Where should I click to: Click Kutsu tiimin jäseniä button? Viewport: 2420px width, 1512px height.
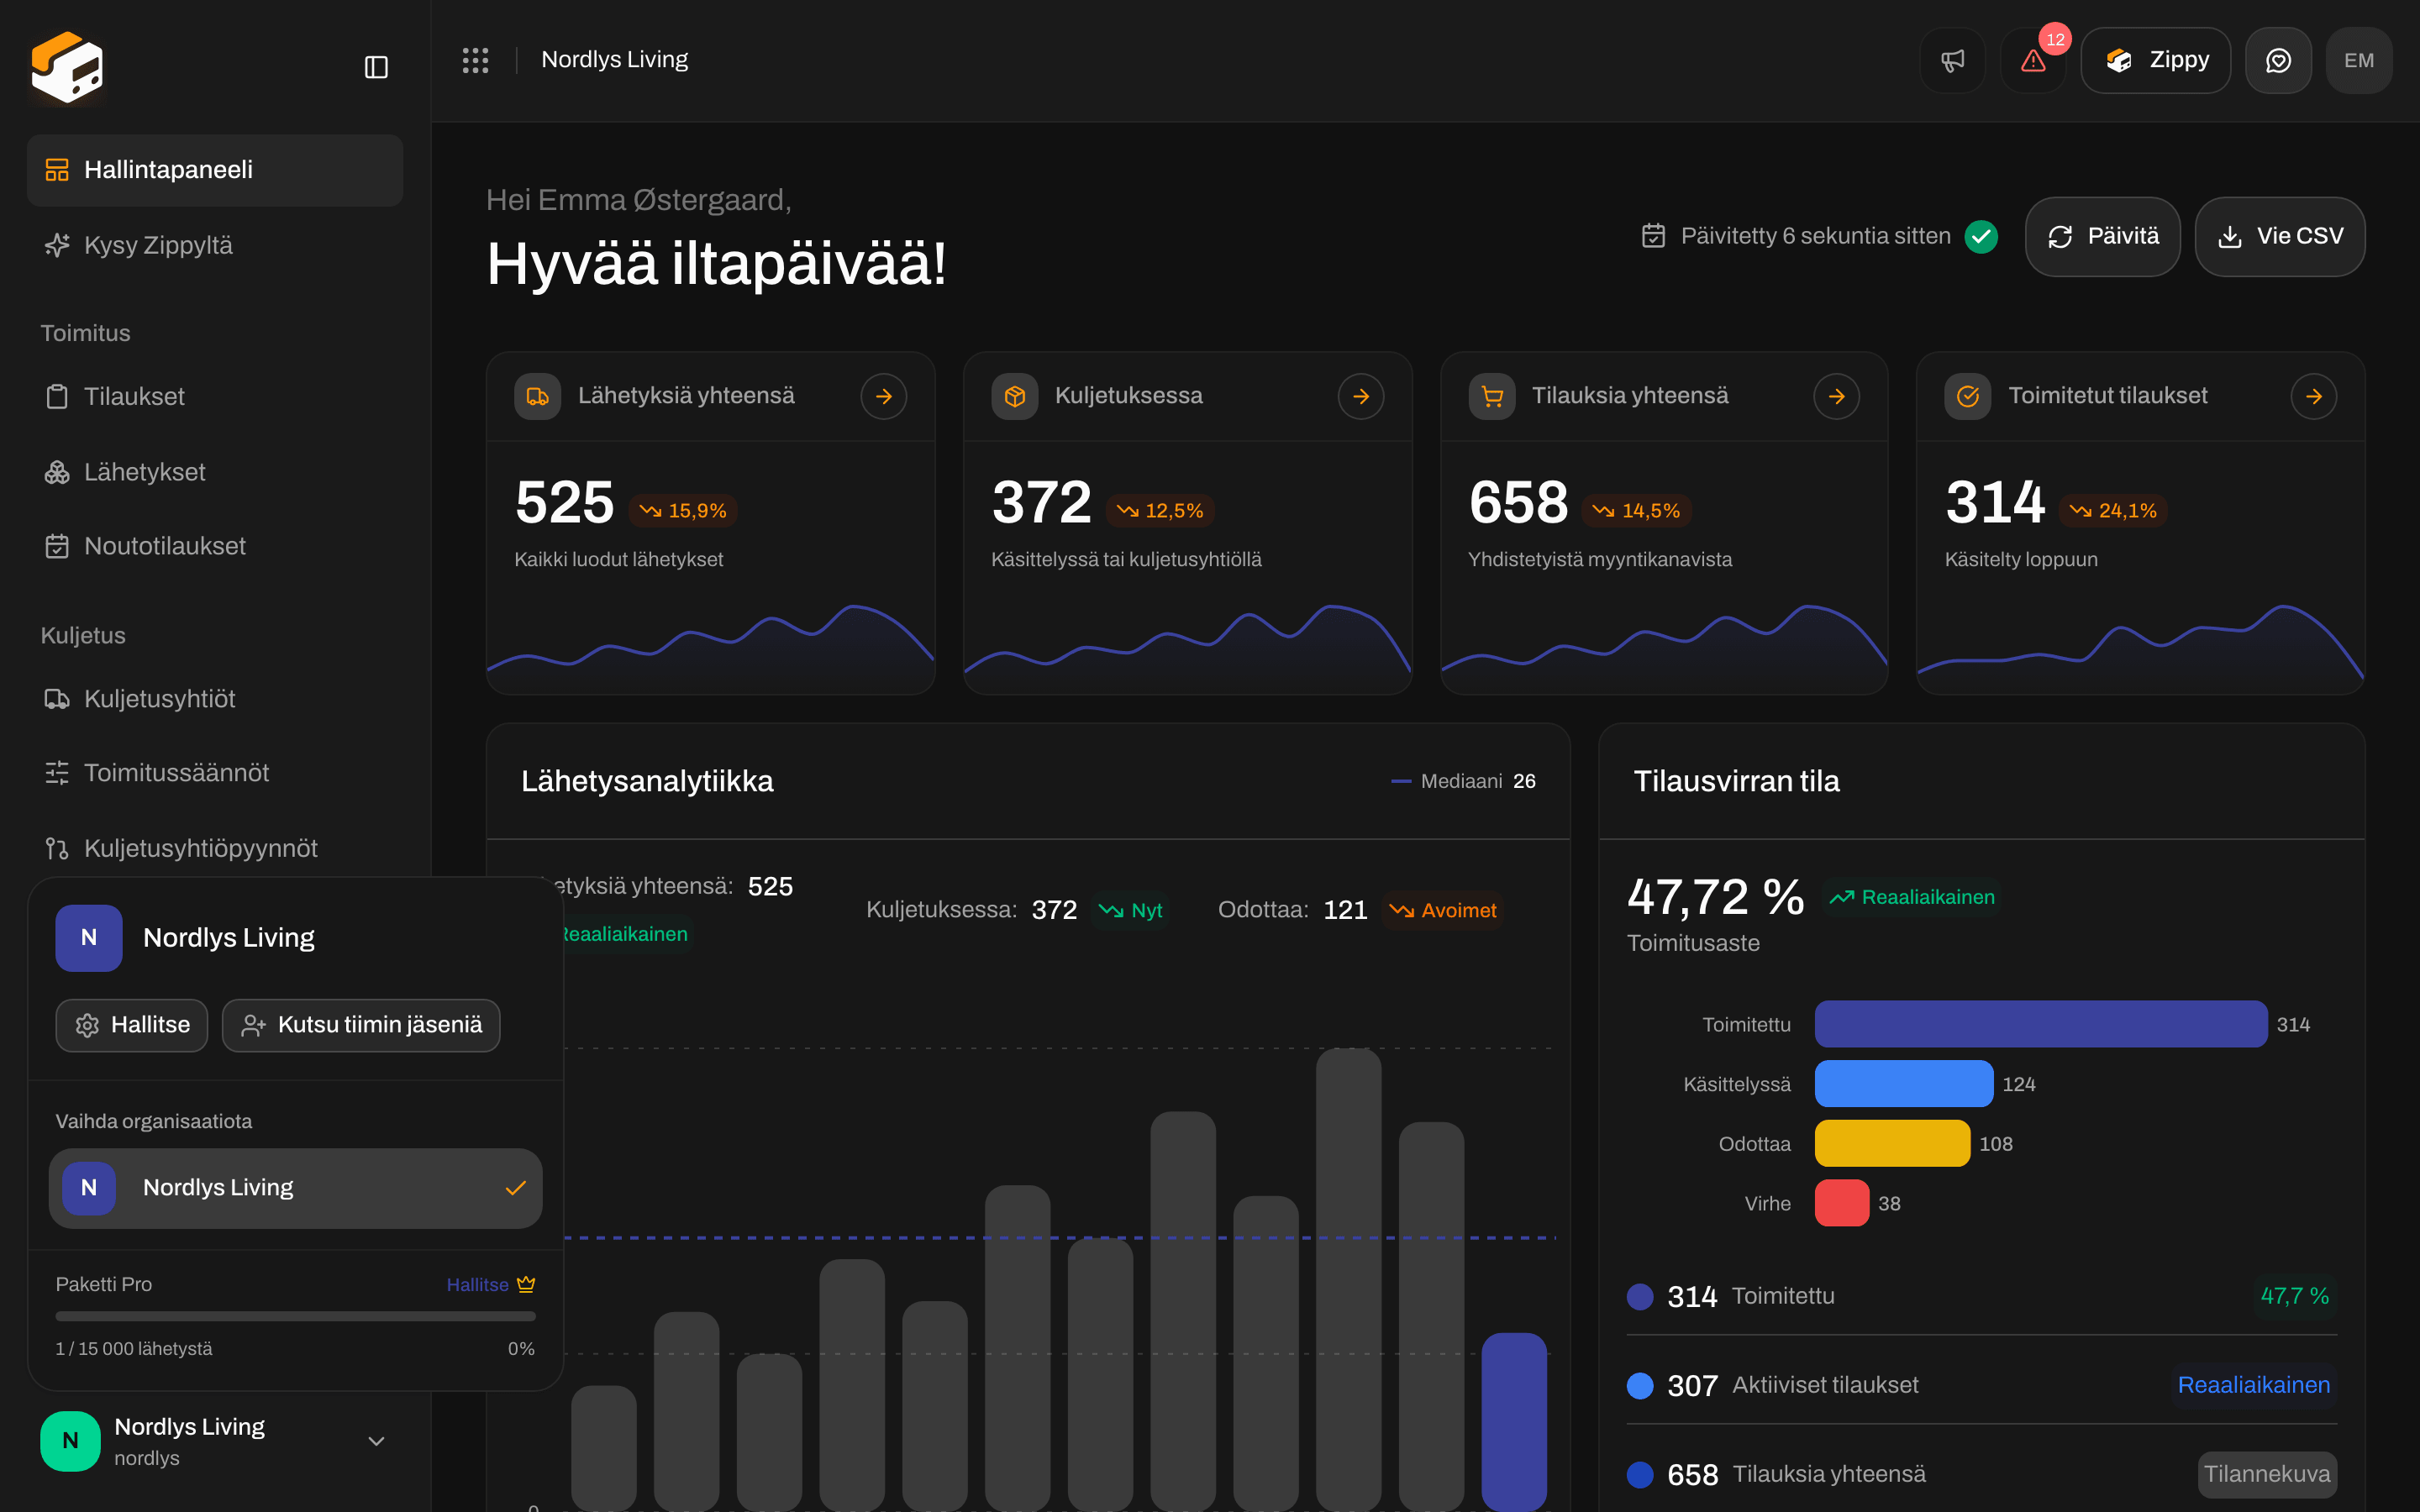click(x=361, y=1025)
